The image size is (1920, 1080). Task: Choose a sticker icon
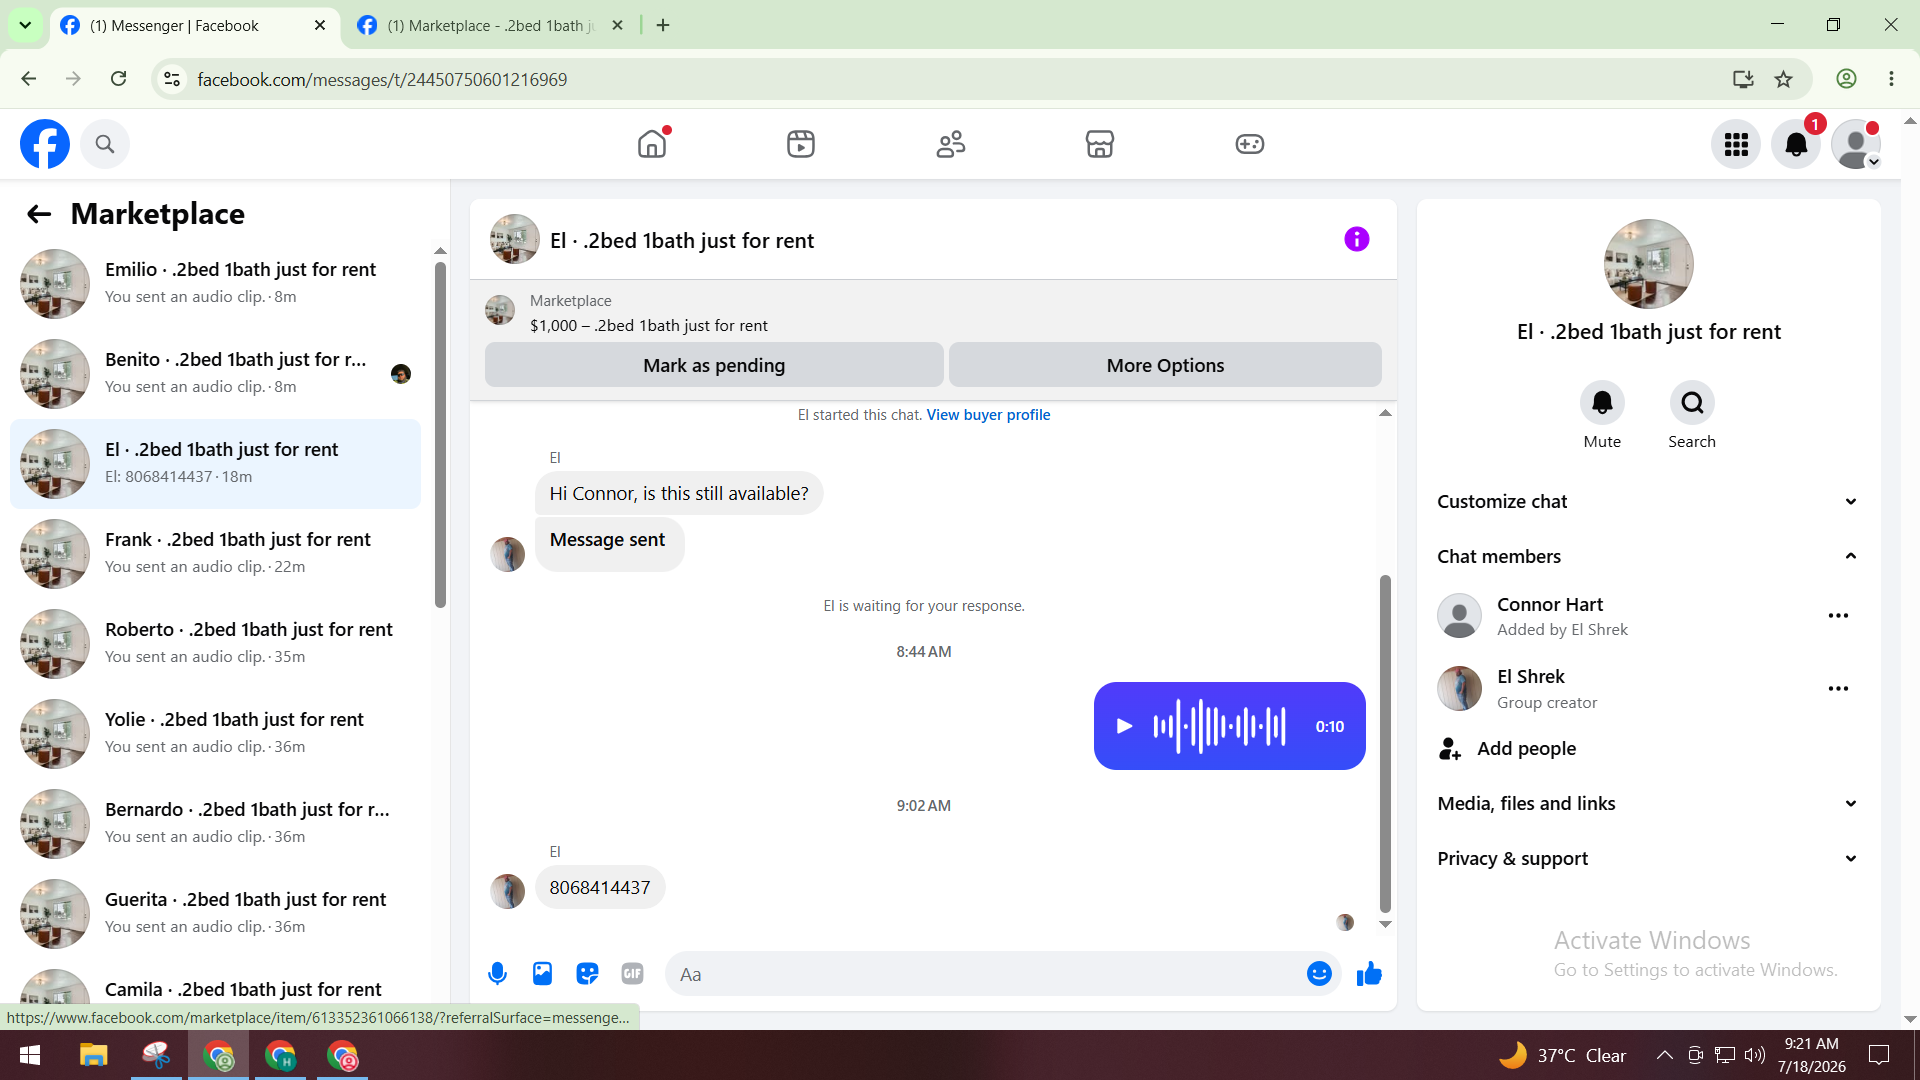[587, 974]
